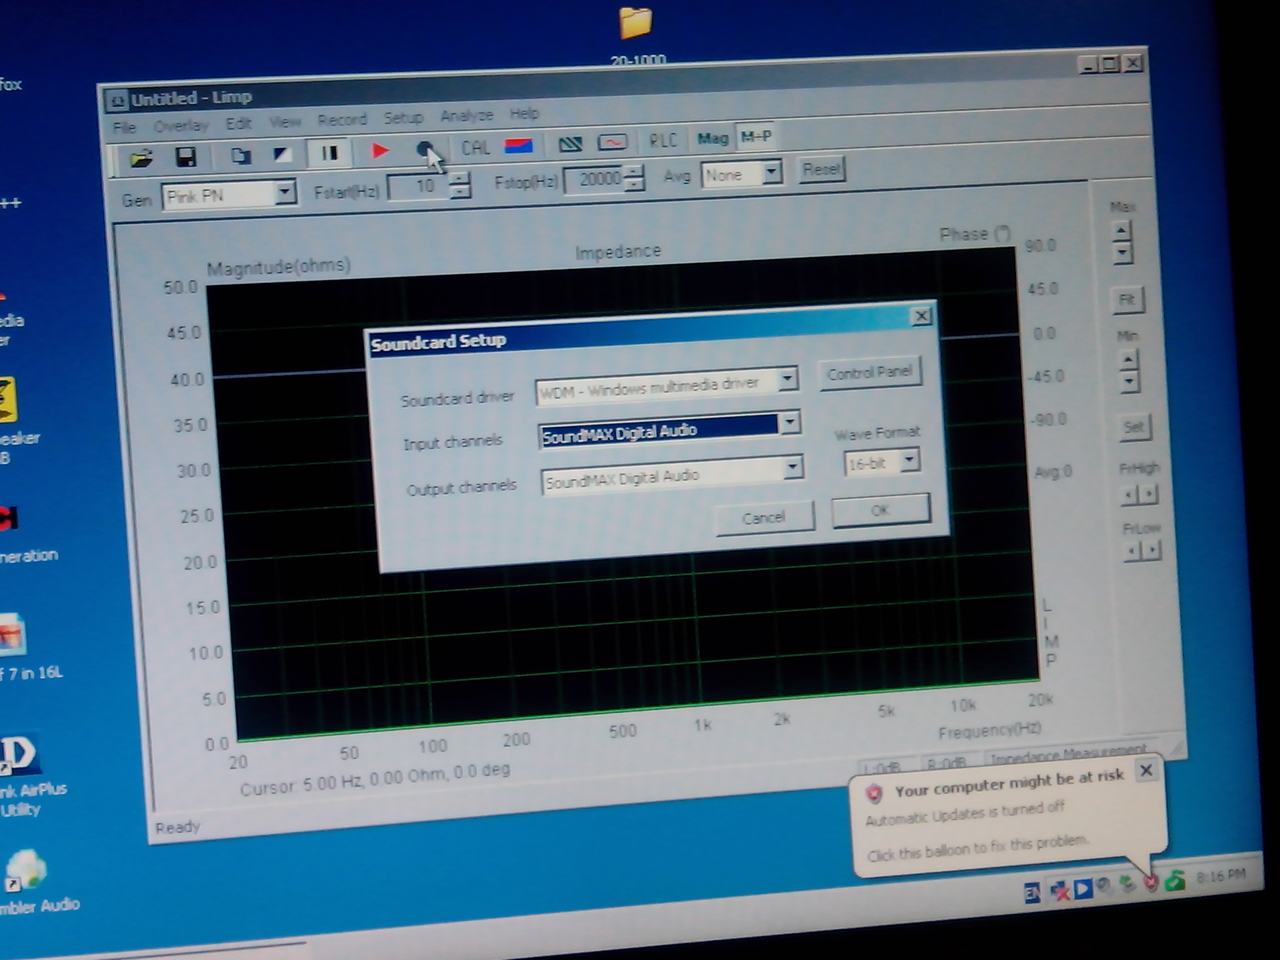The image size is (1280, 960).
Task: Click the Set button
Action: pos(1133,428)
